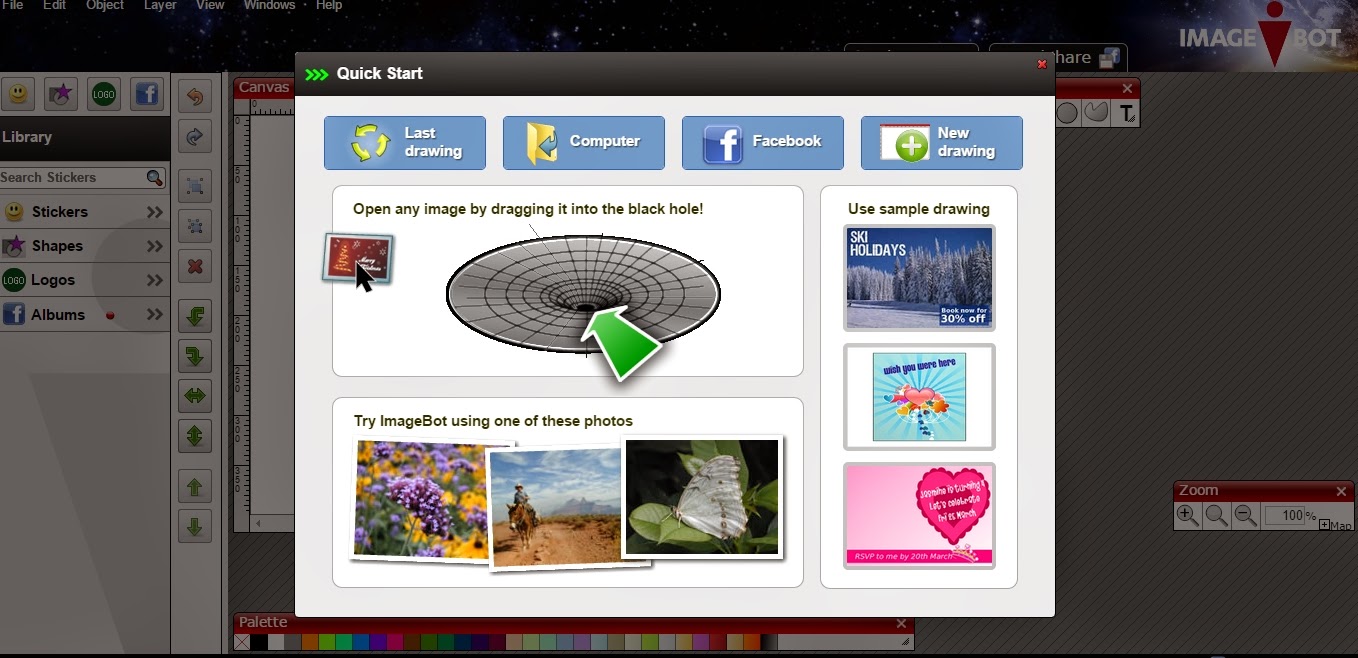The image size is (1358, 658).
Task: Click the New drawing button
Action: click(x=942, y=142)
